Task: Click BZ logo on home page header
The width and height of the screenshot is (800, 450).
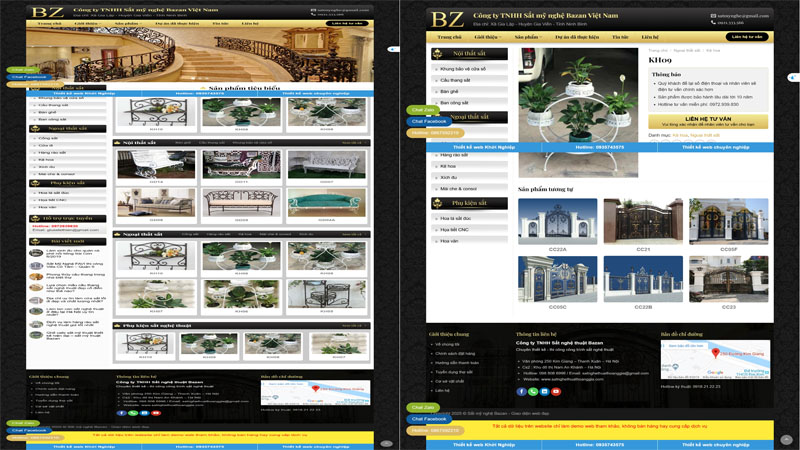Action: coord(47,12)
